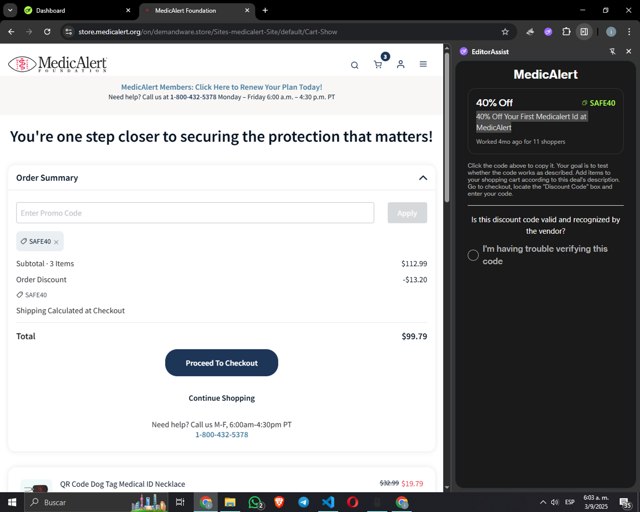Open the Chrome three-dot menu
Viewport: 640px width, 512px height.
tap(629, 32)
